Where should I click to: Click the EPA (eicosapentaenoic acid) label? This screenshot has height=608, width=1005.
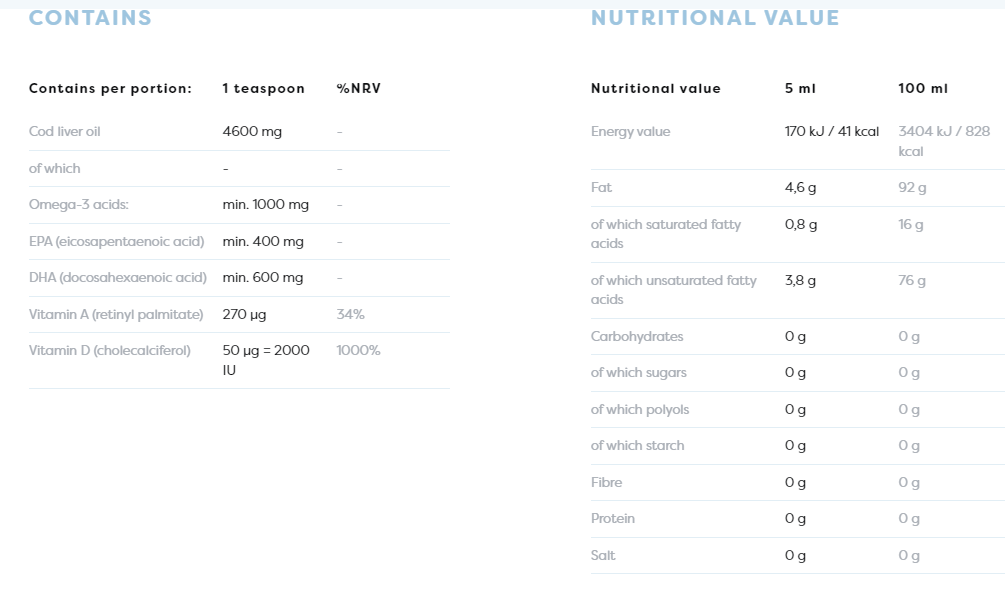[x=116, y=241]
